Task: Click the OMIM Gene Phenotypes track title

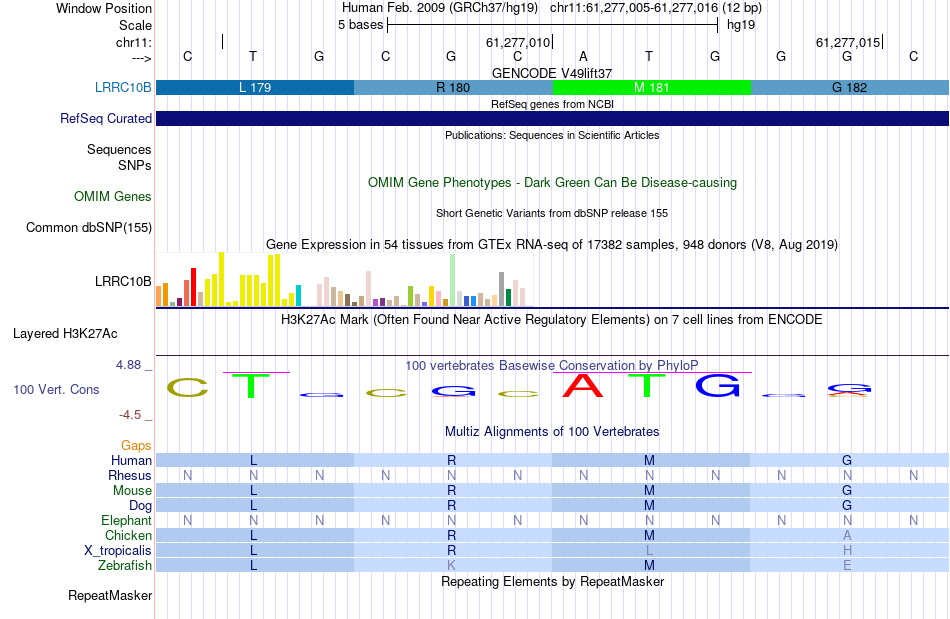Action: click(x=552, y=182)
